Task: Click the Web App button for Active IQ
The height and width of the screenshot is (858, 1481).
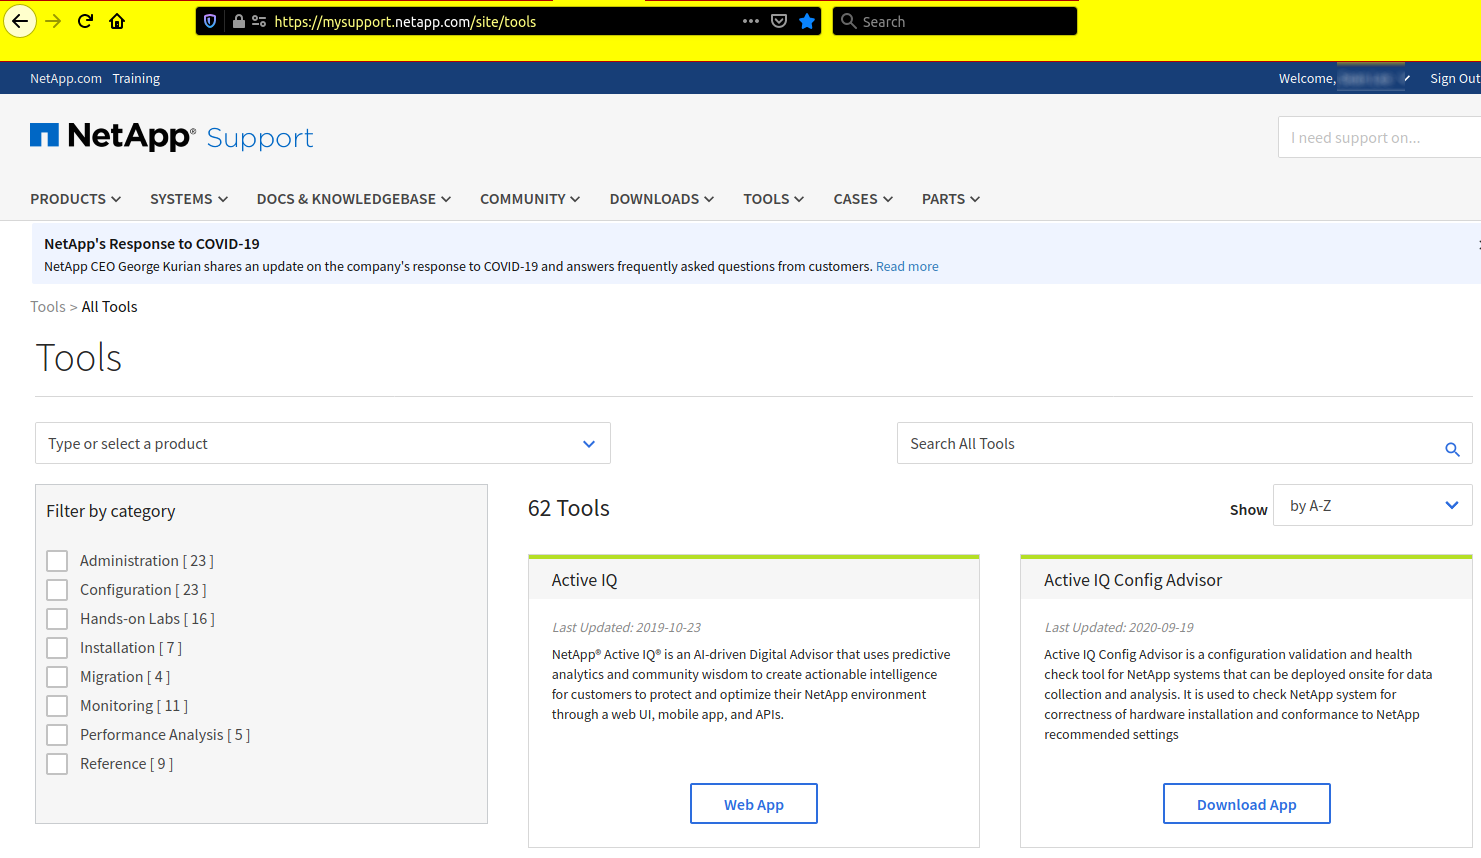Action: tap(753, 804)
